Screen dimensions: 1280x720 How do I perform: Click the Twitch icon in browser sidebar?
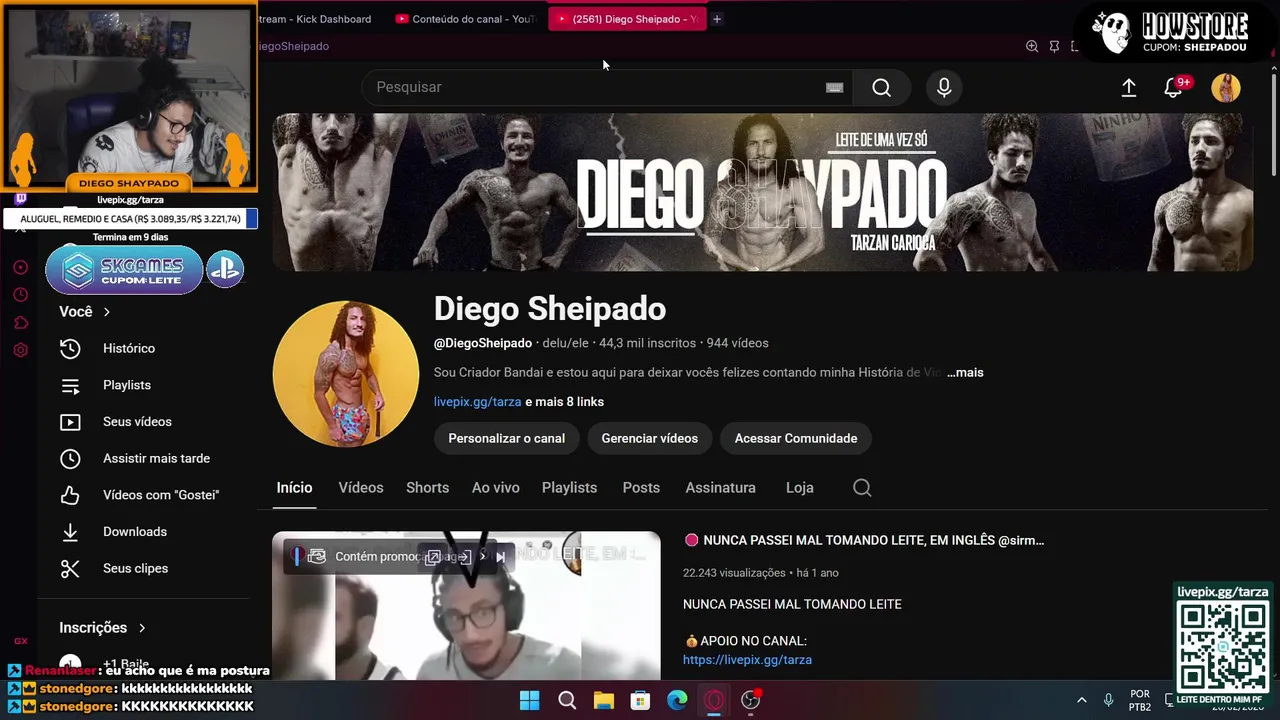(20, 199)
